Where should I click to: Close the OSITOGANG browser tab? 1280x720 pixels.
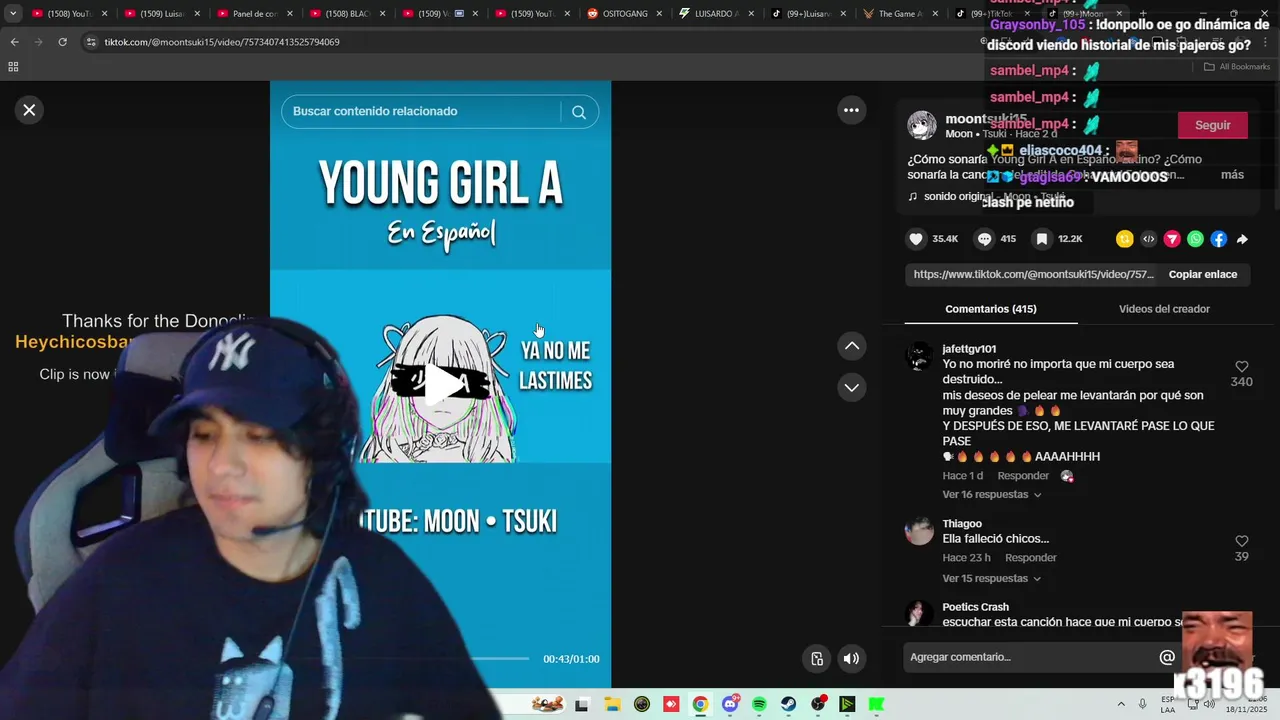660,14
